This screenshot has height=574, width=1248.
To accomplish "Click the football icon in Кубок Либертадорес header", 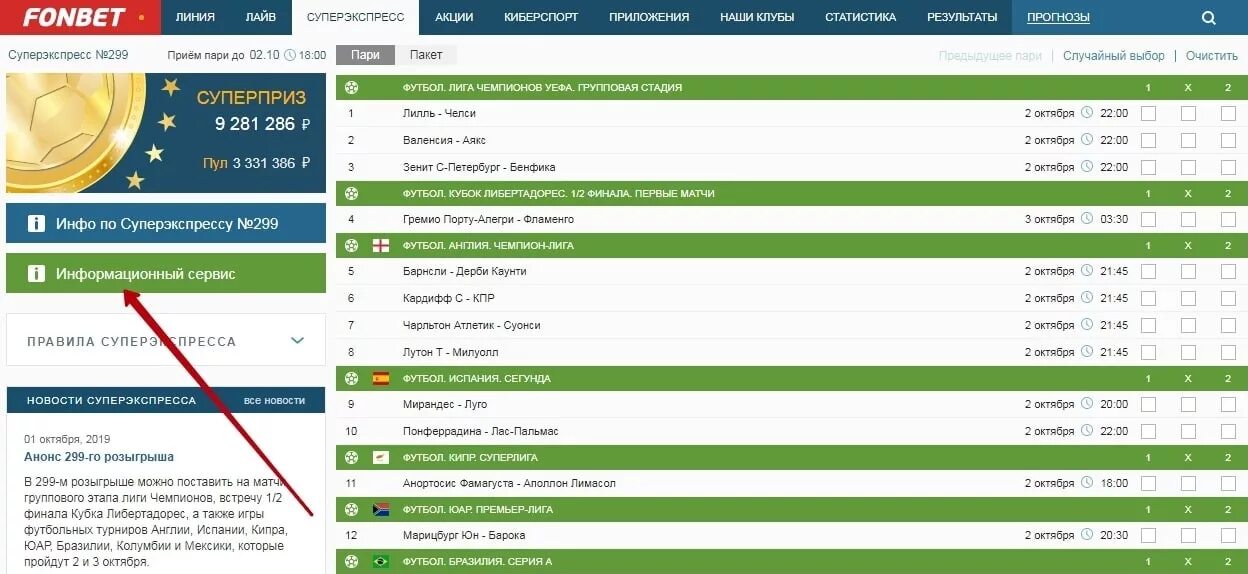I will pos(351,193).
